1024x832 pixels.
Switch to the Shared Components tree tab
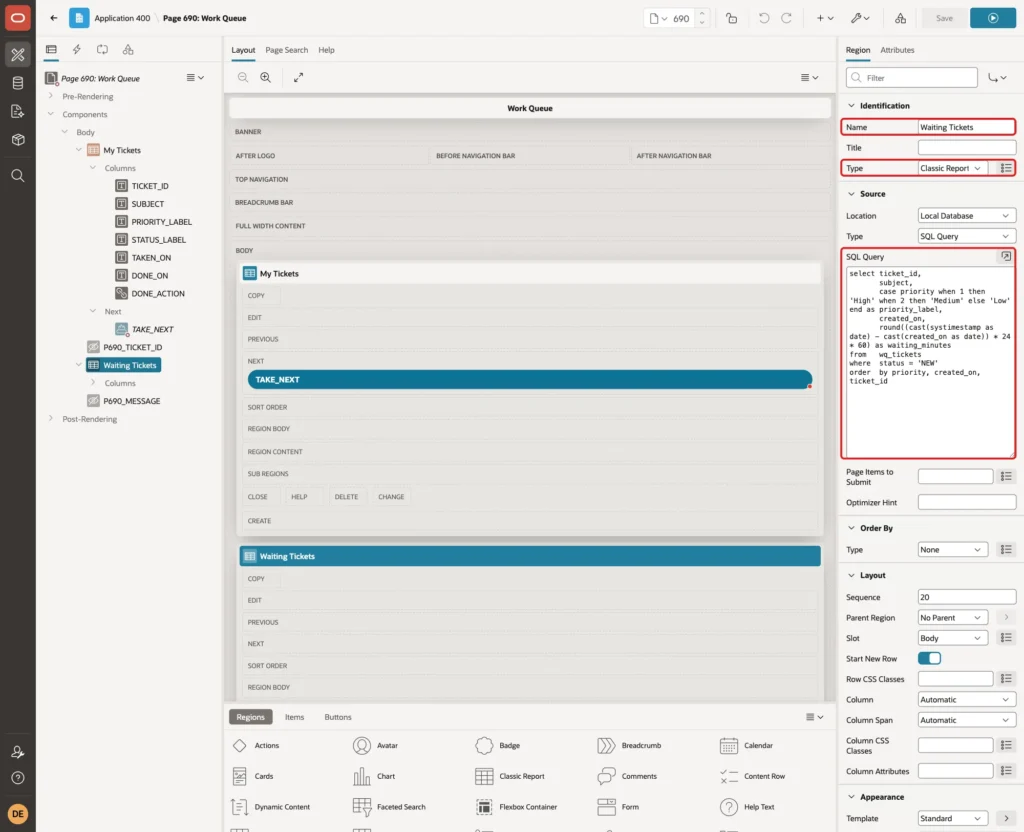click(x=128, y=50)
